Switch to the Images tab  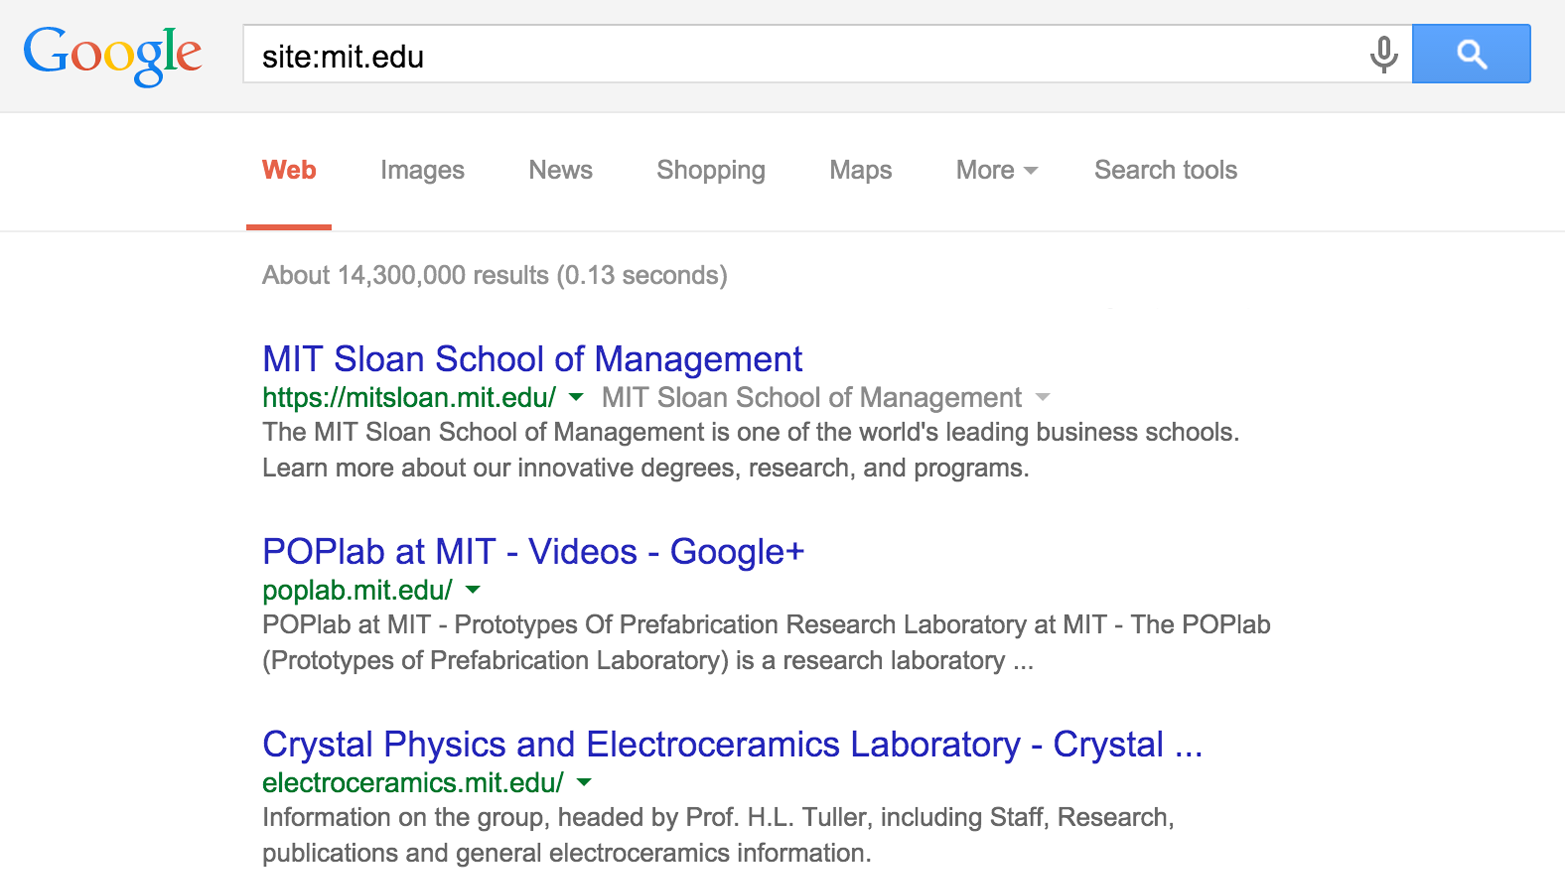[x=421, y=170]
